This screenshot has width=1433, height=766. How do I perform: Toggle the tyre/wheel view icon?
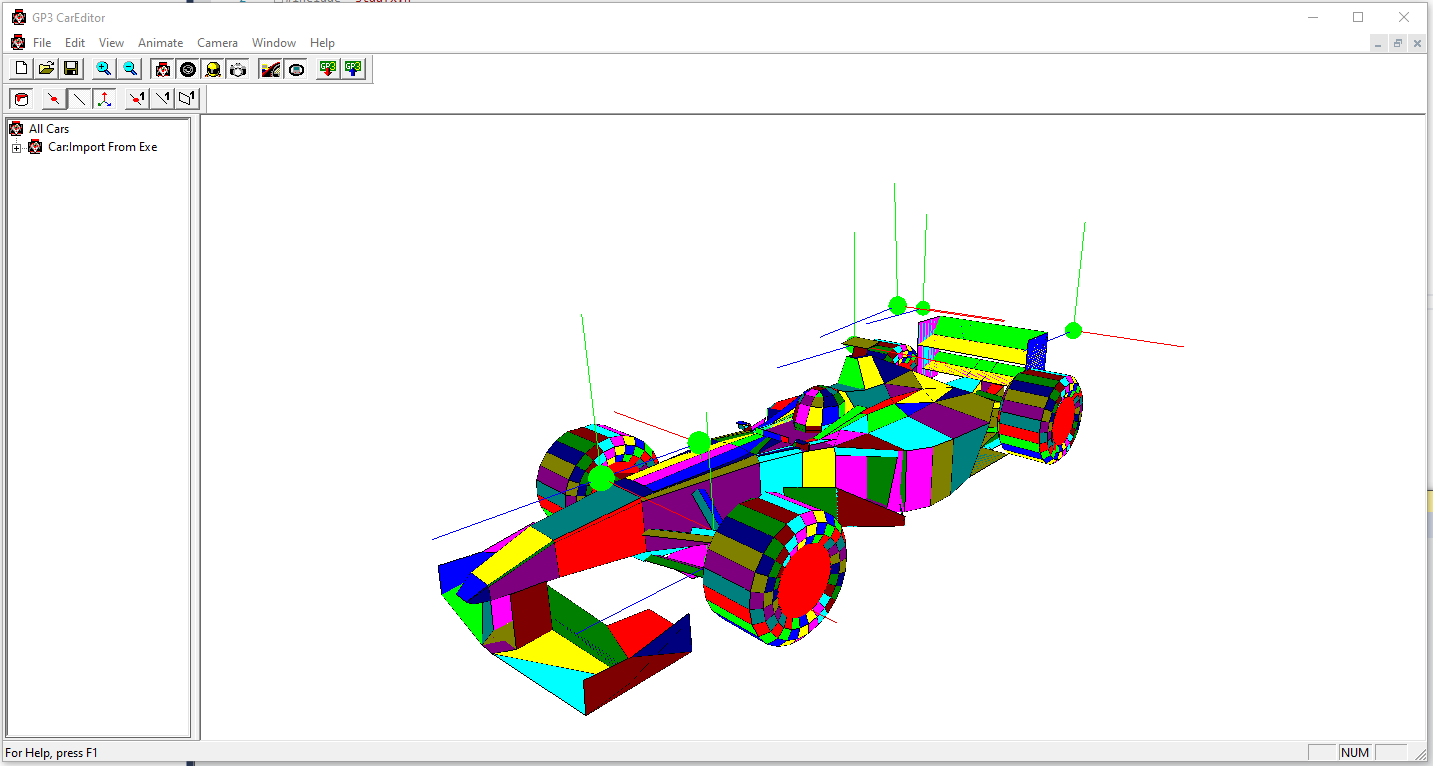coord(187,68)
